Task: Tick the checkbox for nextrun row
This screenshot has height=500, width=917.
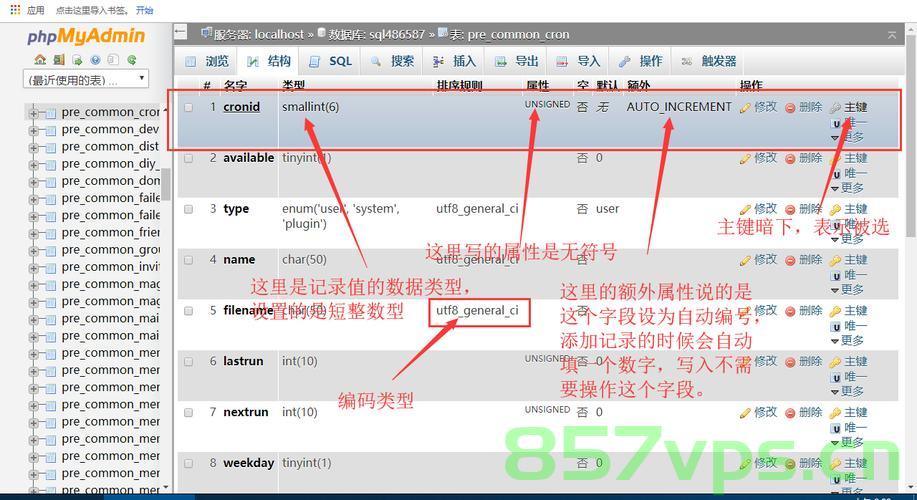Action: pos(188,413)
